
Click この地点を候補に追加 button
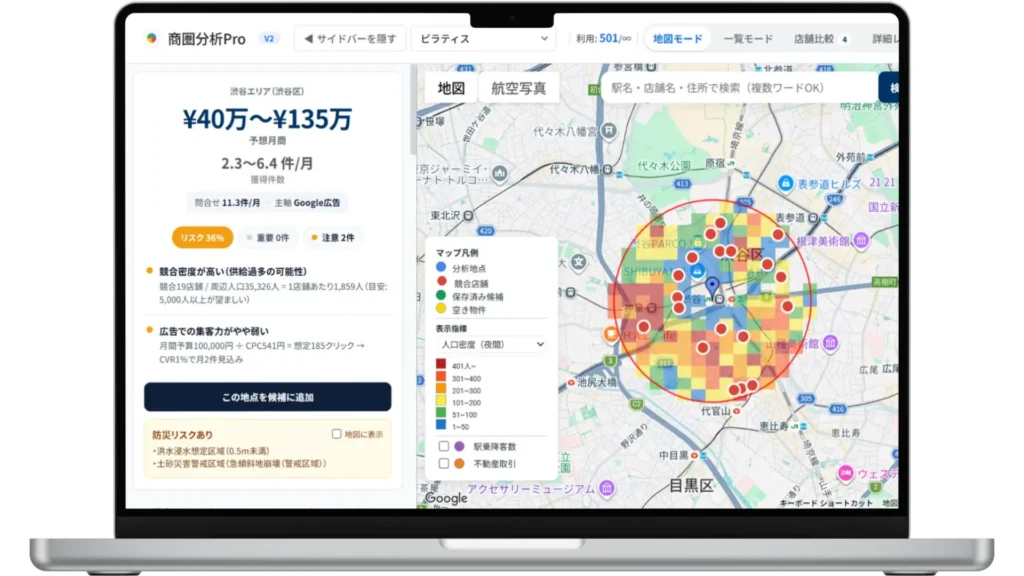pyautogui.click(x=268, y=396)
